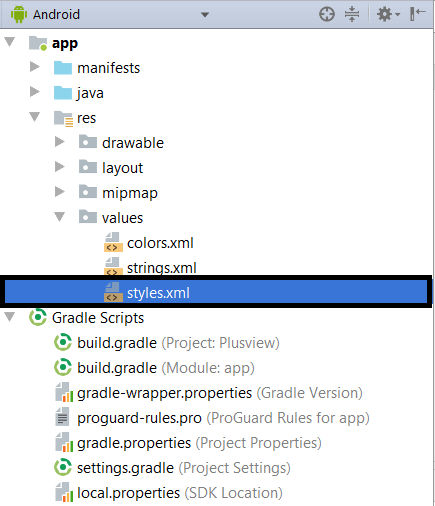Click the hide panel icon

418,14
